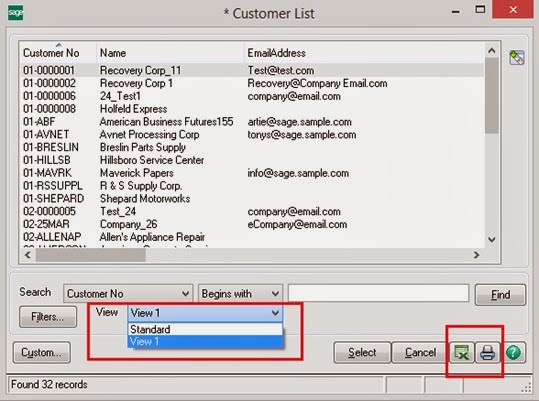Open the Filters dialog

tap(48, 317)
